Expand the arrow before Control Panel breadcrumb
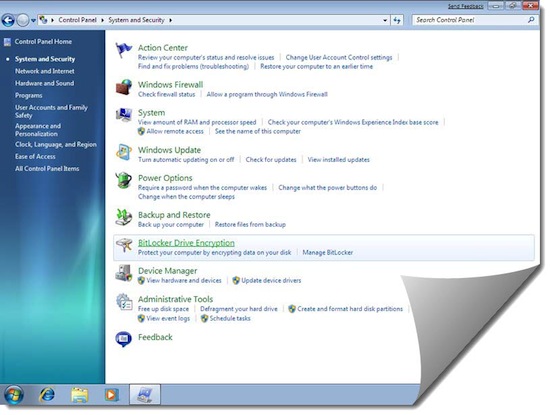 click(x=53, y=20)
